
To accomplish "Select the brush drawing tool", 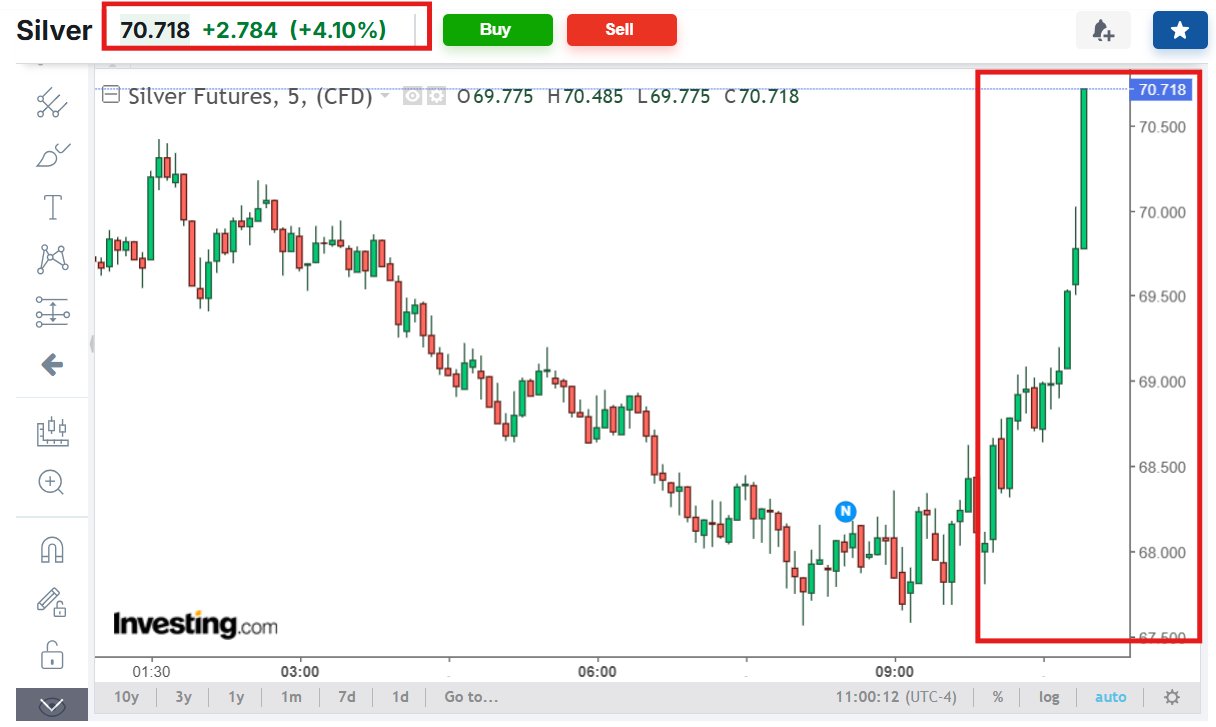I will pyautogui.click(x=52, y=156).
